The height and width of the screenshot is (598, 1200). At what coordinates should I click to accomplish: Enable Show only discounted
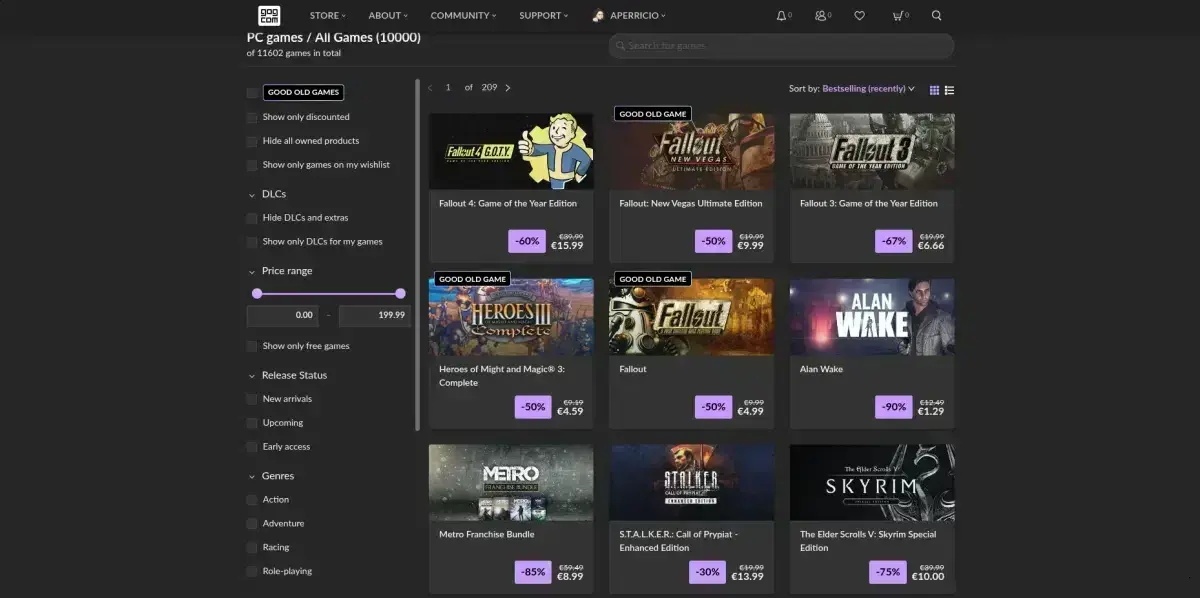pyautogui.click(x=252, y=117)
